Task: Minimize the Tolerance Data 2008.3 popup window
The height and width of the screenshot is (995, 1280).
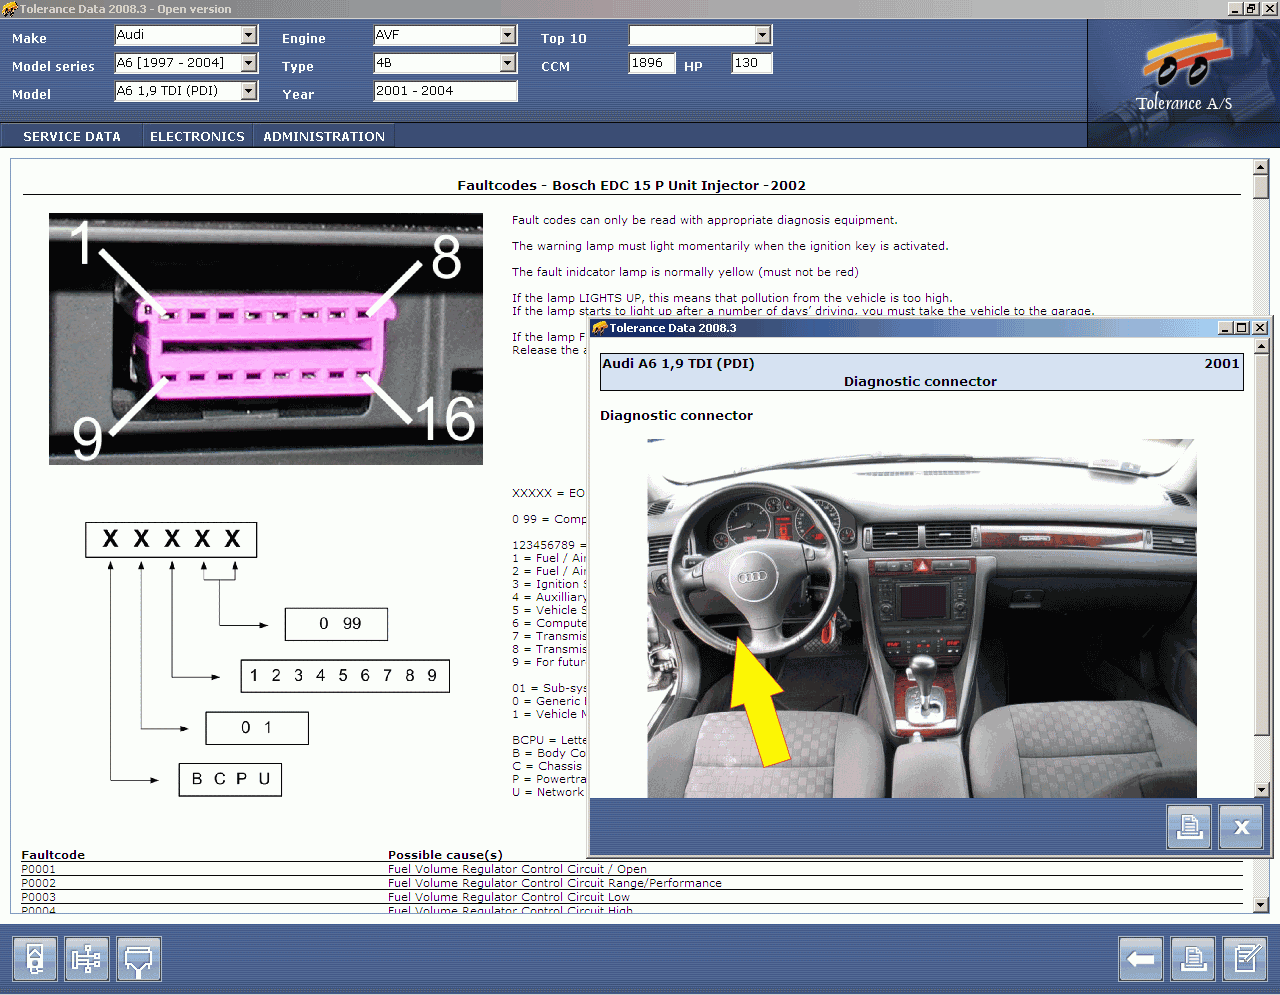Action: (x=1226, y=328)
